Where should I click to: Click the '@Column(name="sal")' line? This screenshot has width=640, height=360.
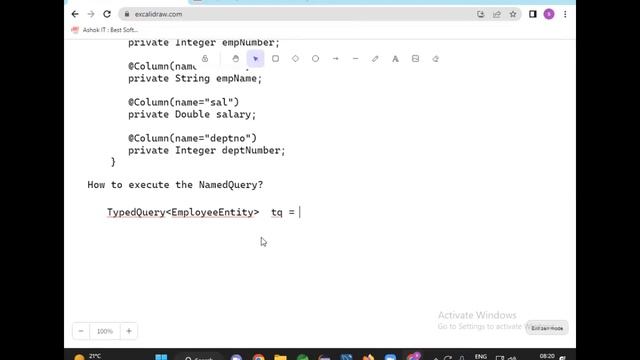click(x=184, y=102)
